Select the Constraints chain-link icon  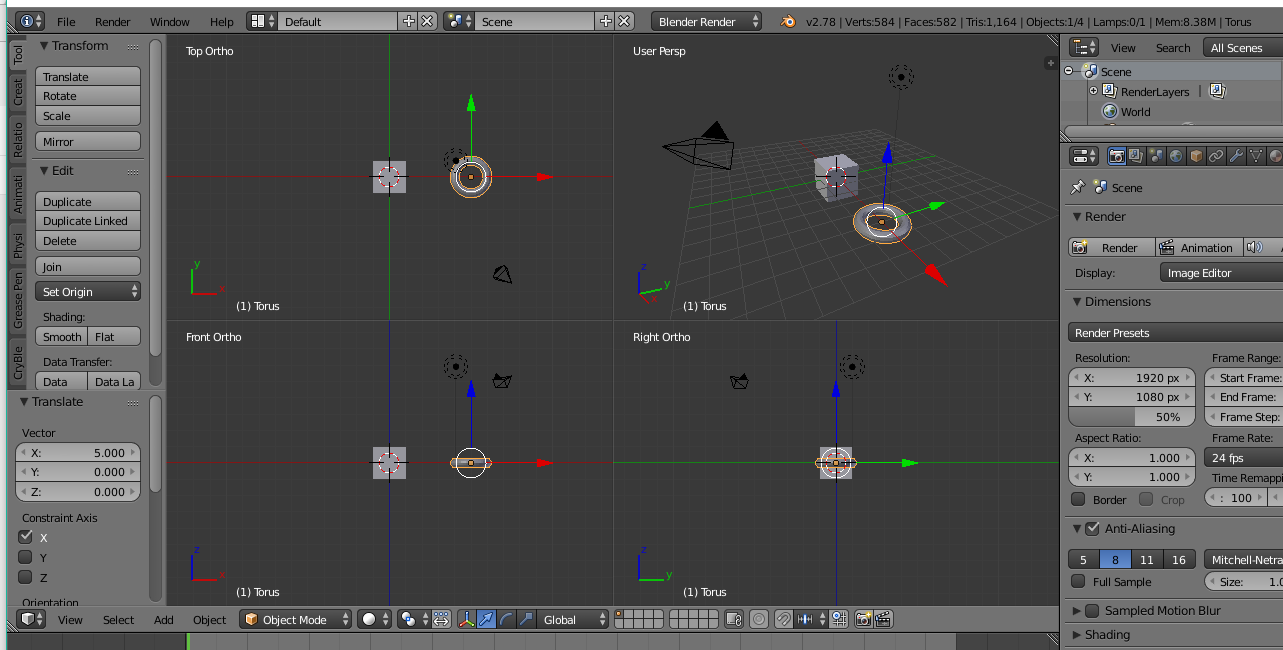(x=1217, y=155)
